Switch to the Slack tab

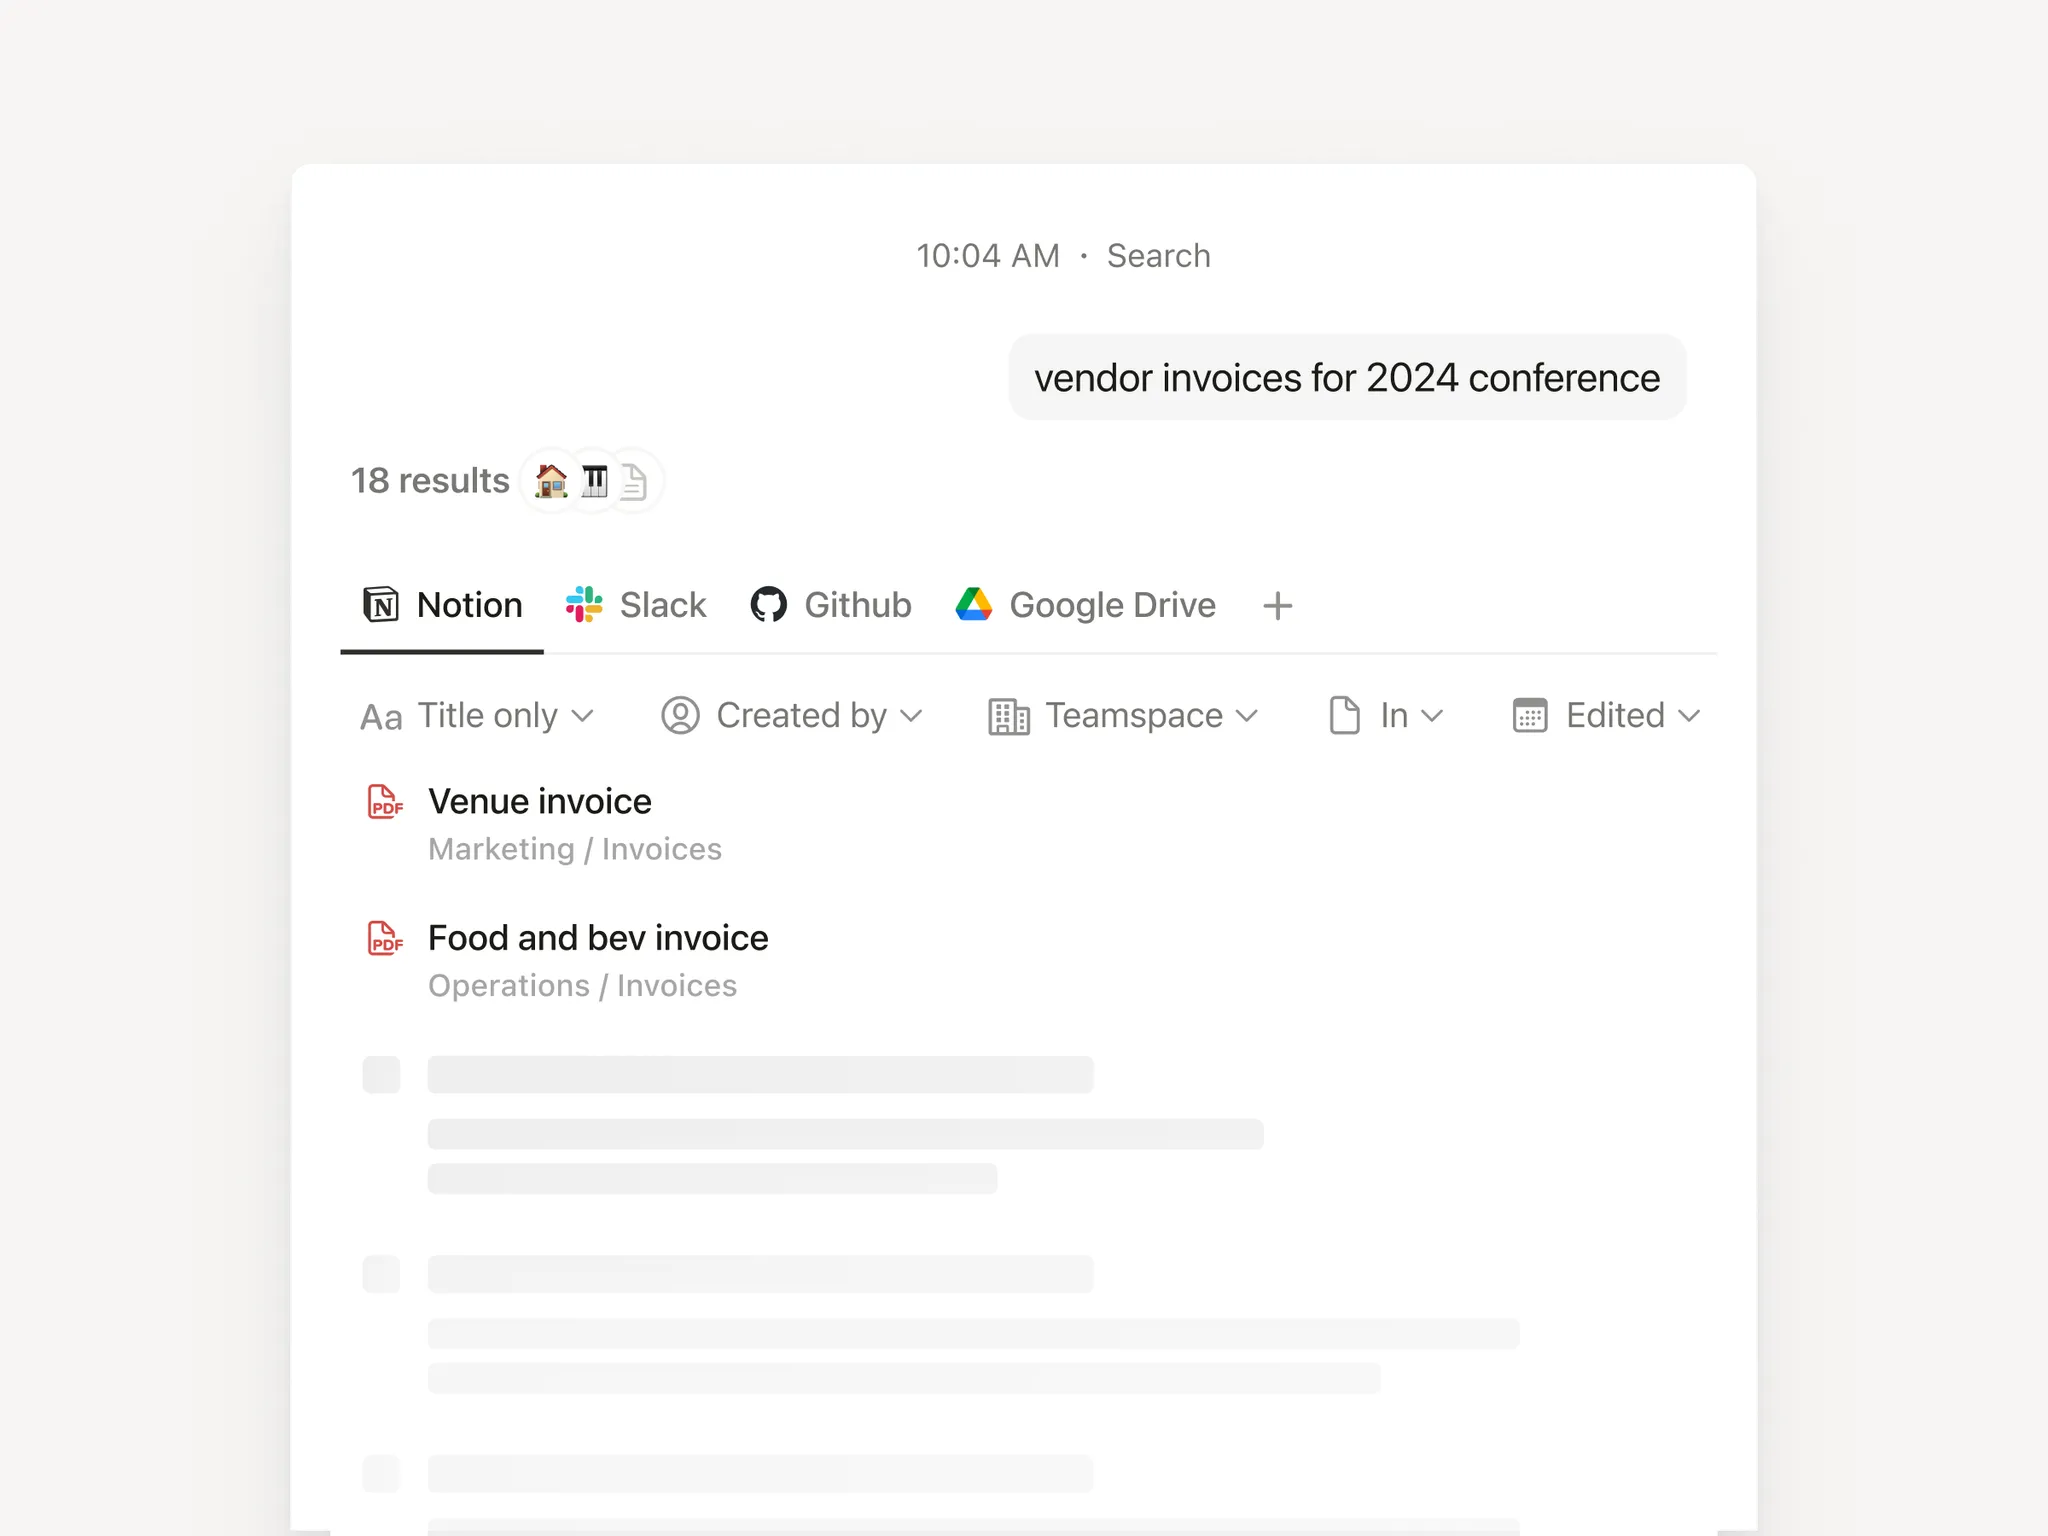tap(636, 605)
